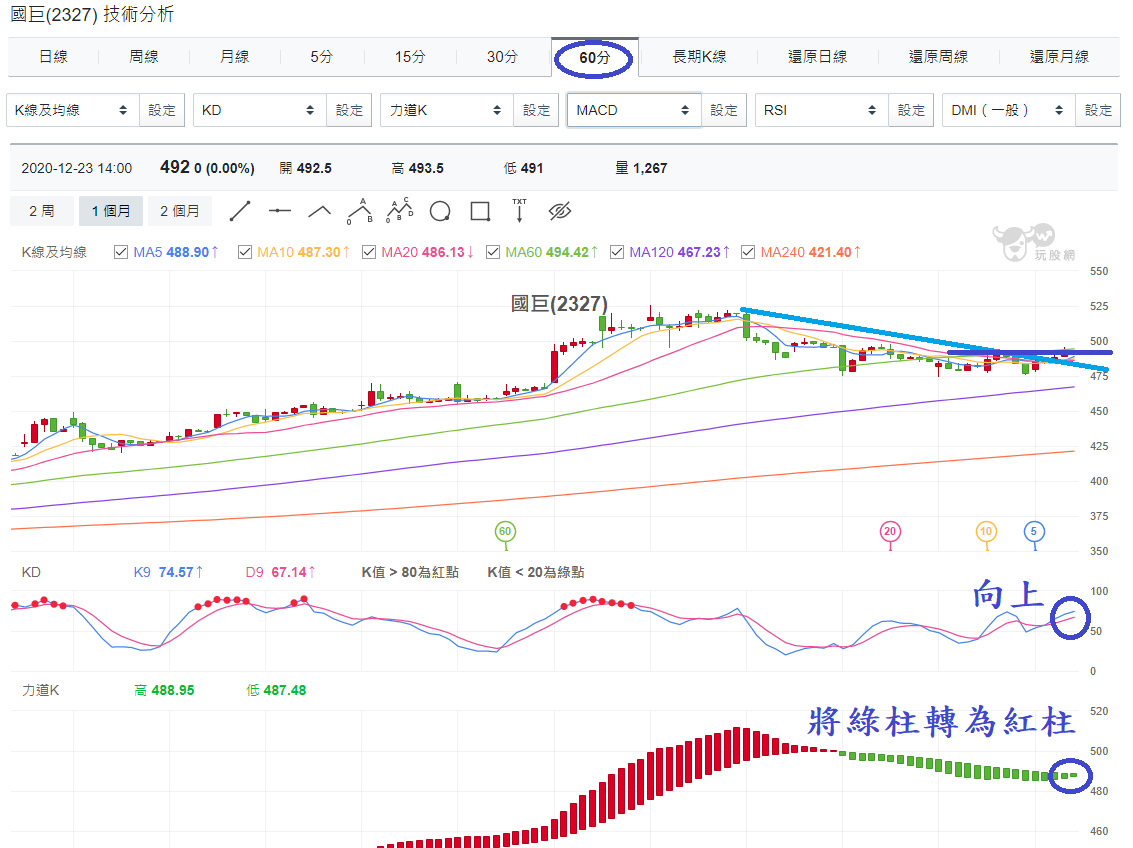Toggle the MA60 moving average checkbox
This screenshot has width=1133, height=848.
[x=493, y=252]
